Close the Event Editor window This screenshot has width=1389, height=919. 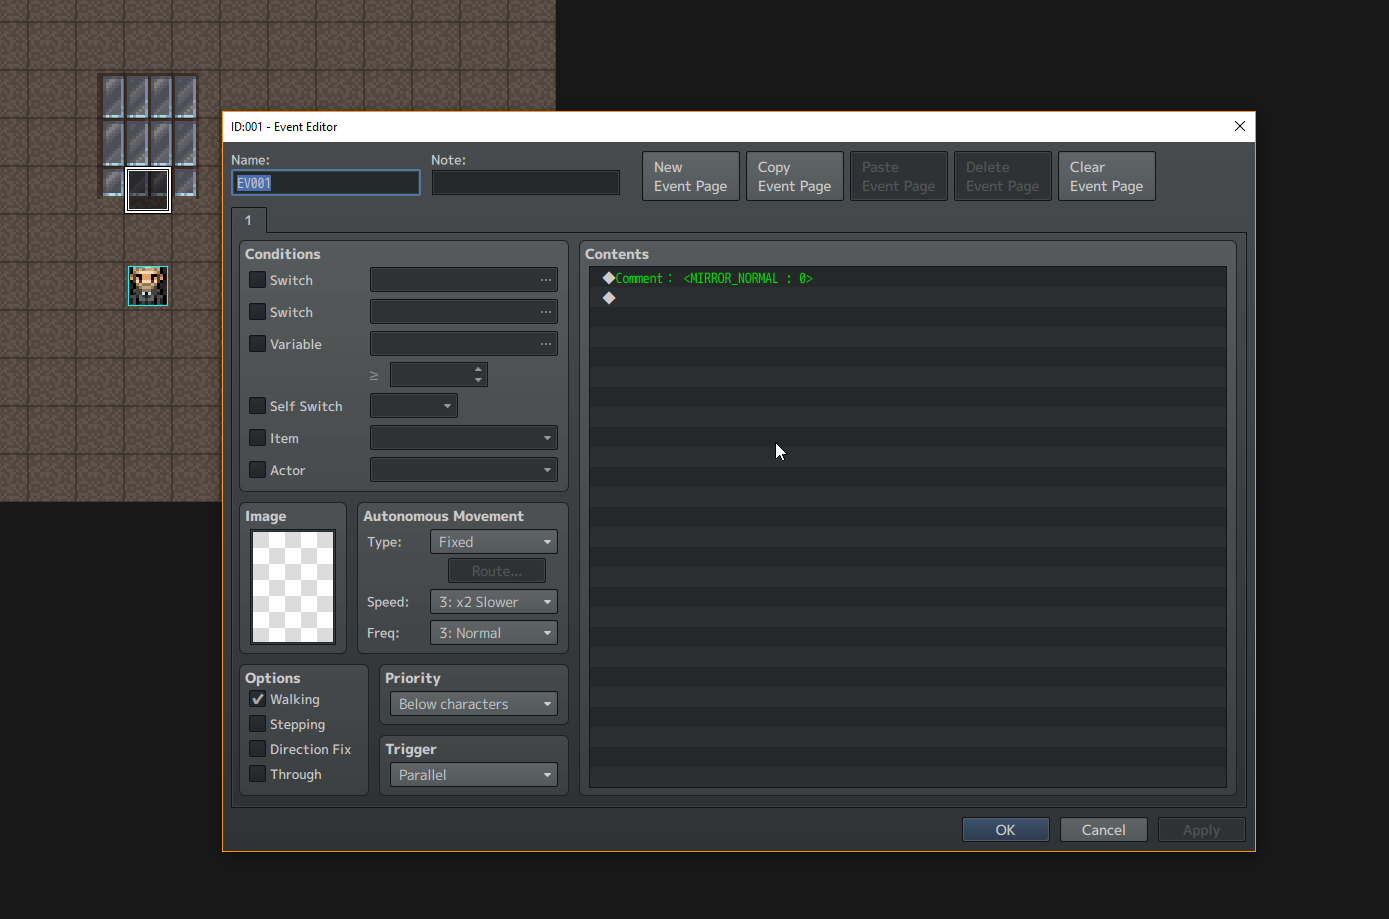pos(1240,126)
